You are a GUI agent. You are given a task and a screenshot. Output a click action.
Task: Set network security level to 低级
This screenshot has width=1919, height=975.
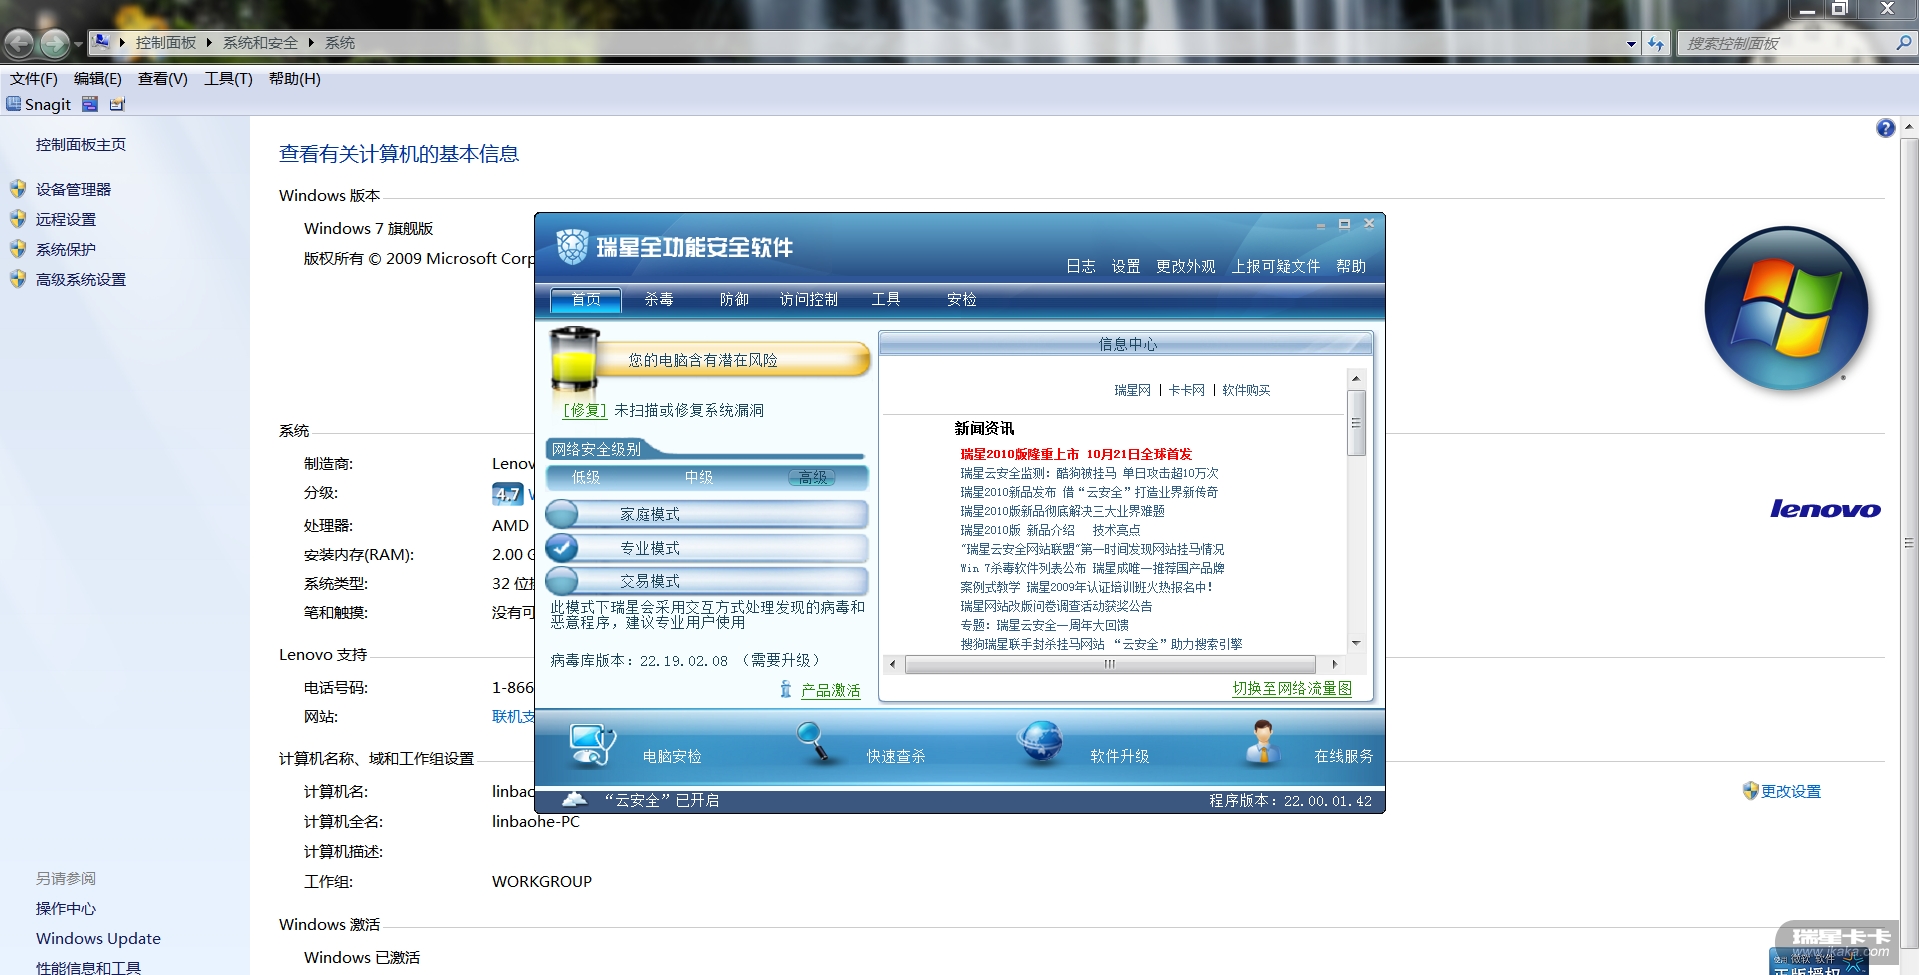coord(586,477)
